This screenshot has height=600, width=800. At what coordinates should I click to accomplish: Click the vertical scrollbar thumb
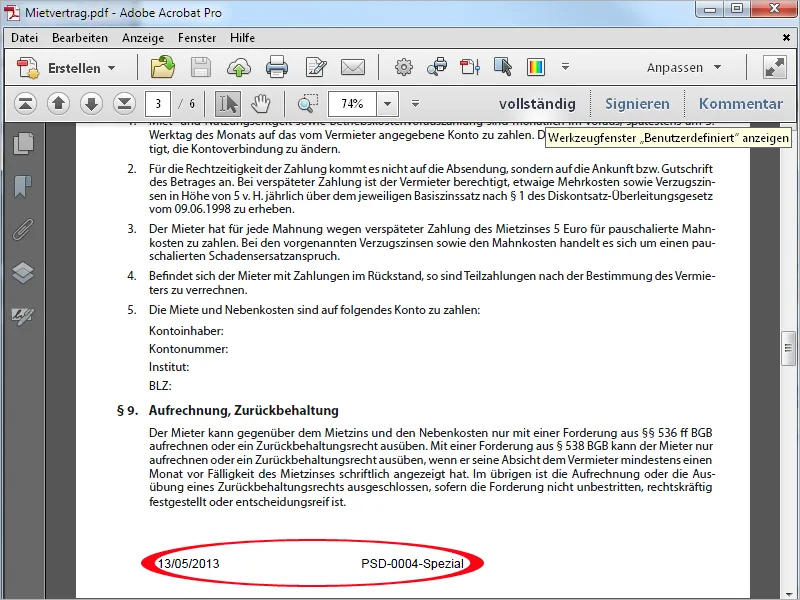(x=788, y=348)
